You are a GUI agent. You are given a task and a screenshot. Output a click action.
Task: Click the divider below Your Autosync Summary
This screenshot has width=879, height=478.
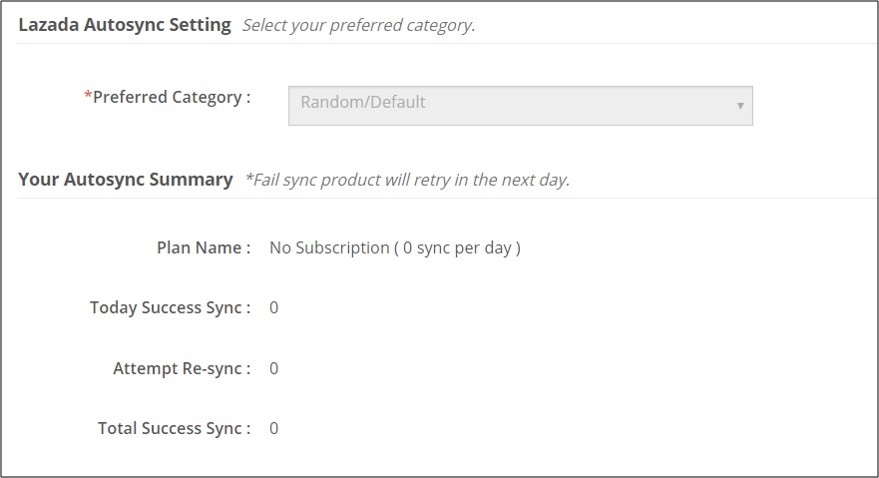pos(440,198)
